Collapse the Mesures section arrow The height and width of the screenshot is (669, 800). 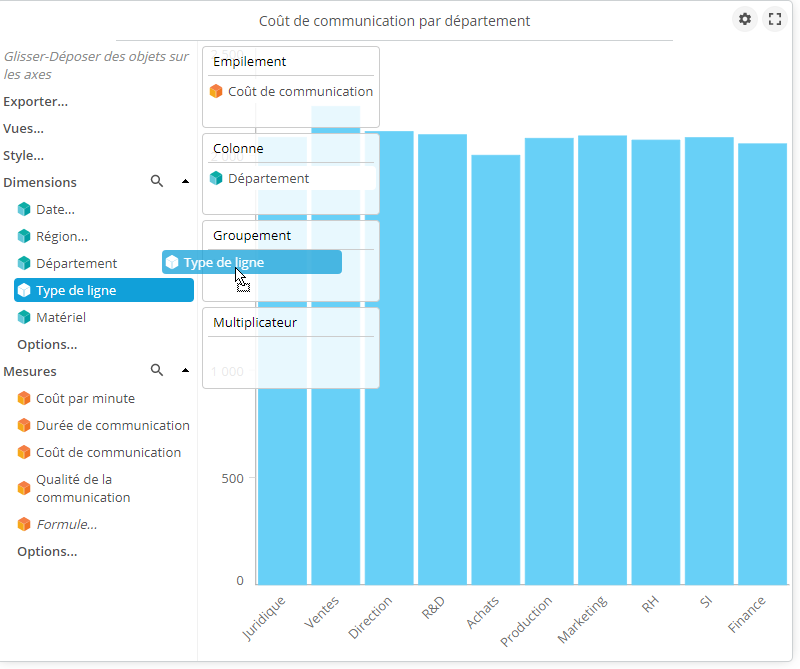point(185,371)
